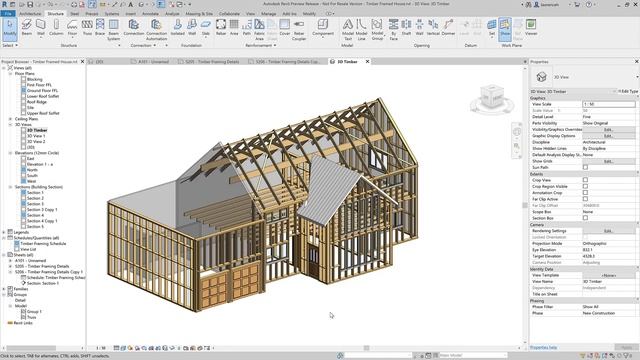Collapse the Sections (Building Section) node

(x=10, y=187)
